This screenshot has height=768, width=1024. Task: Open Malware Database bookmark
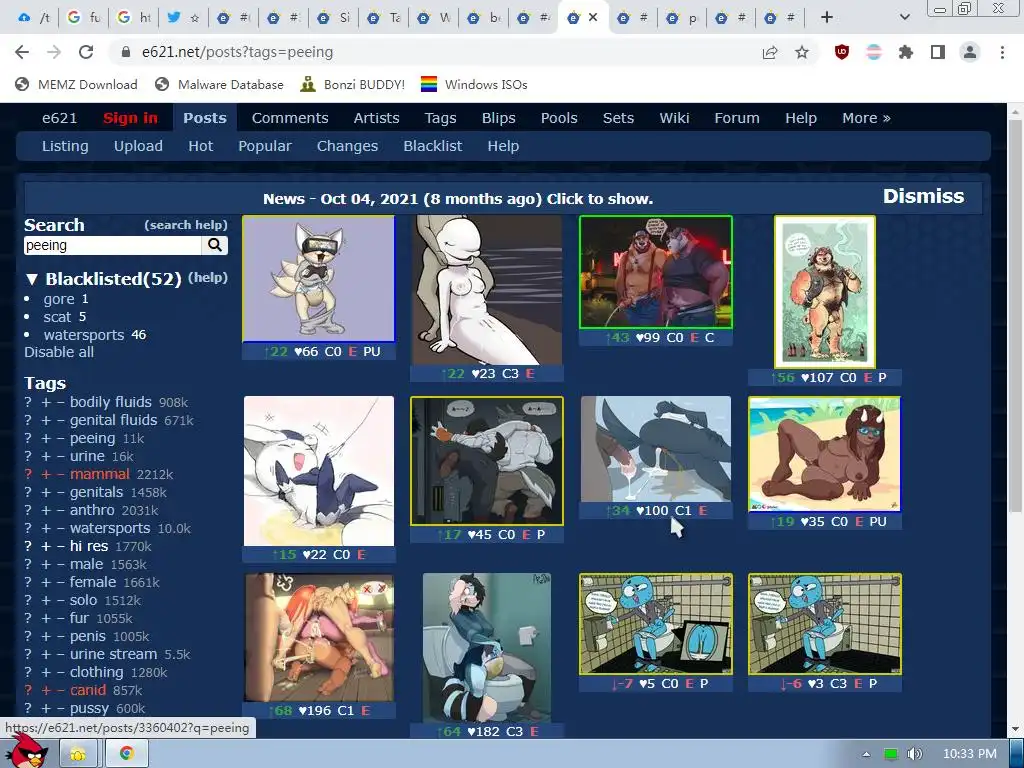click(x=219, y=84)
